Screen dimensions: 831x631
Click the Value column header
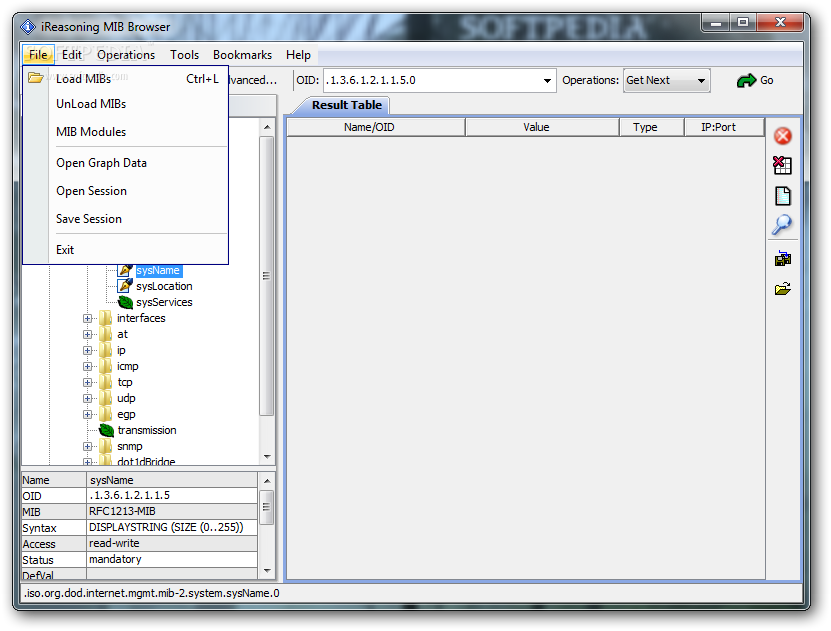click(542, 127)
